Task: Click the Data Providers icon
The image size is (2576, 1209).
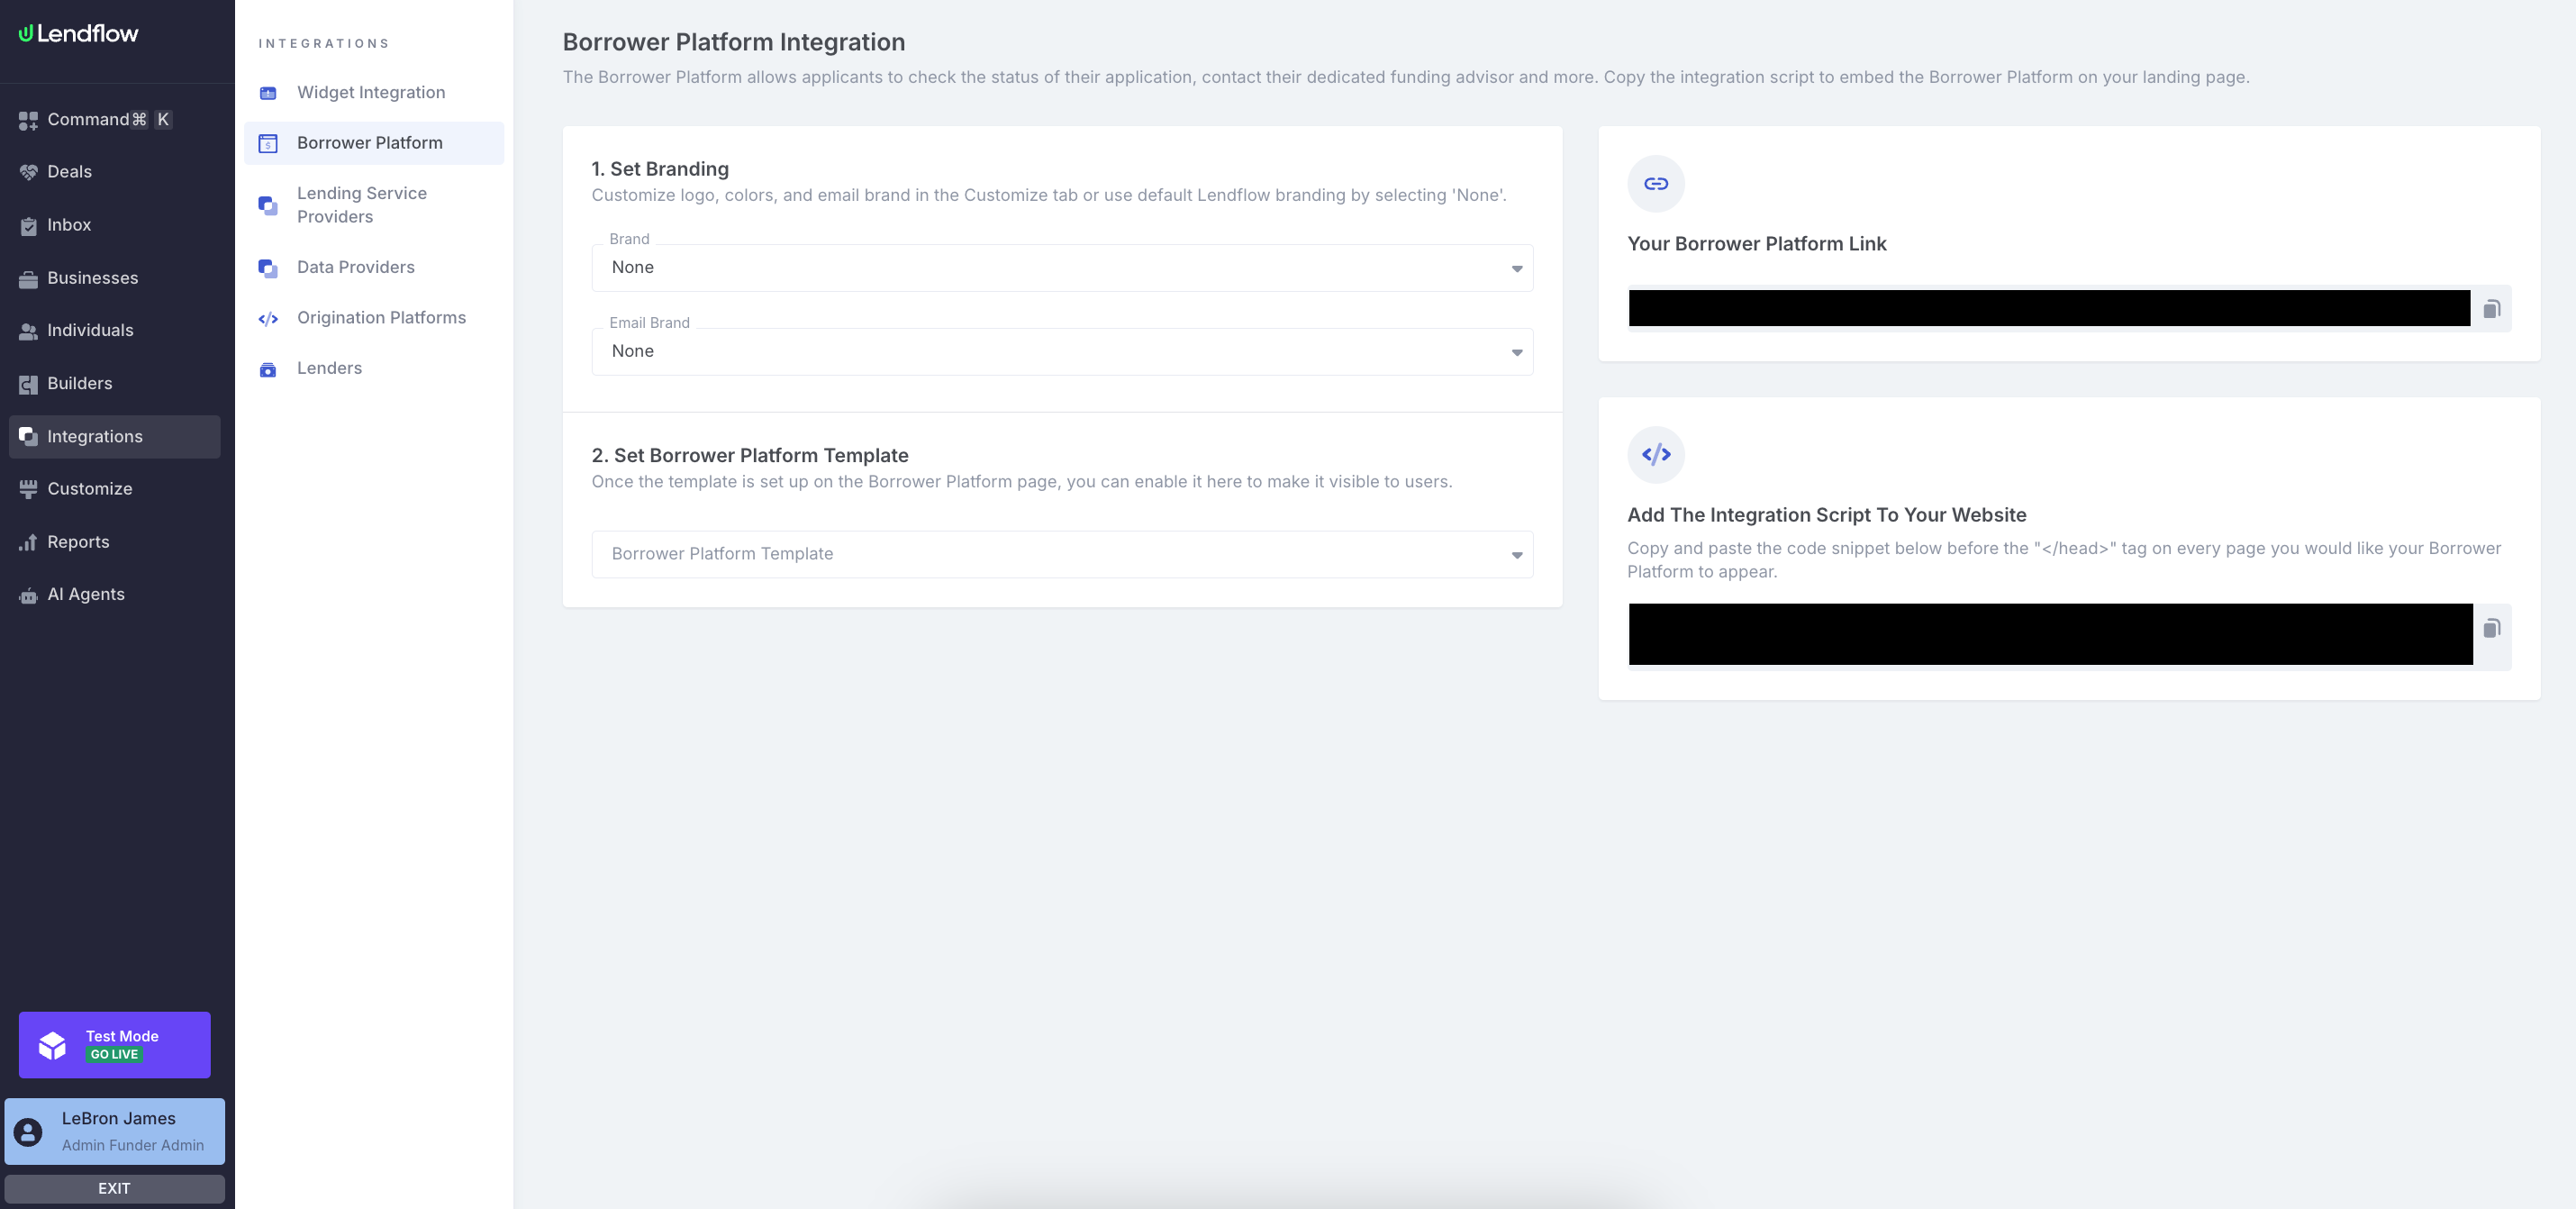Action: 268,268
